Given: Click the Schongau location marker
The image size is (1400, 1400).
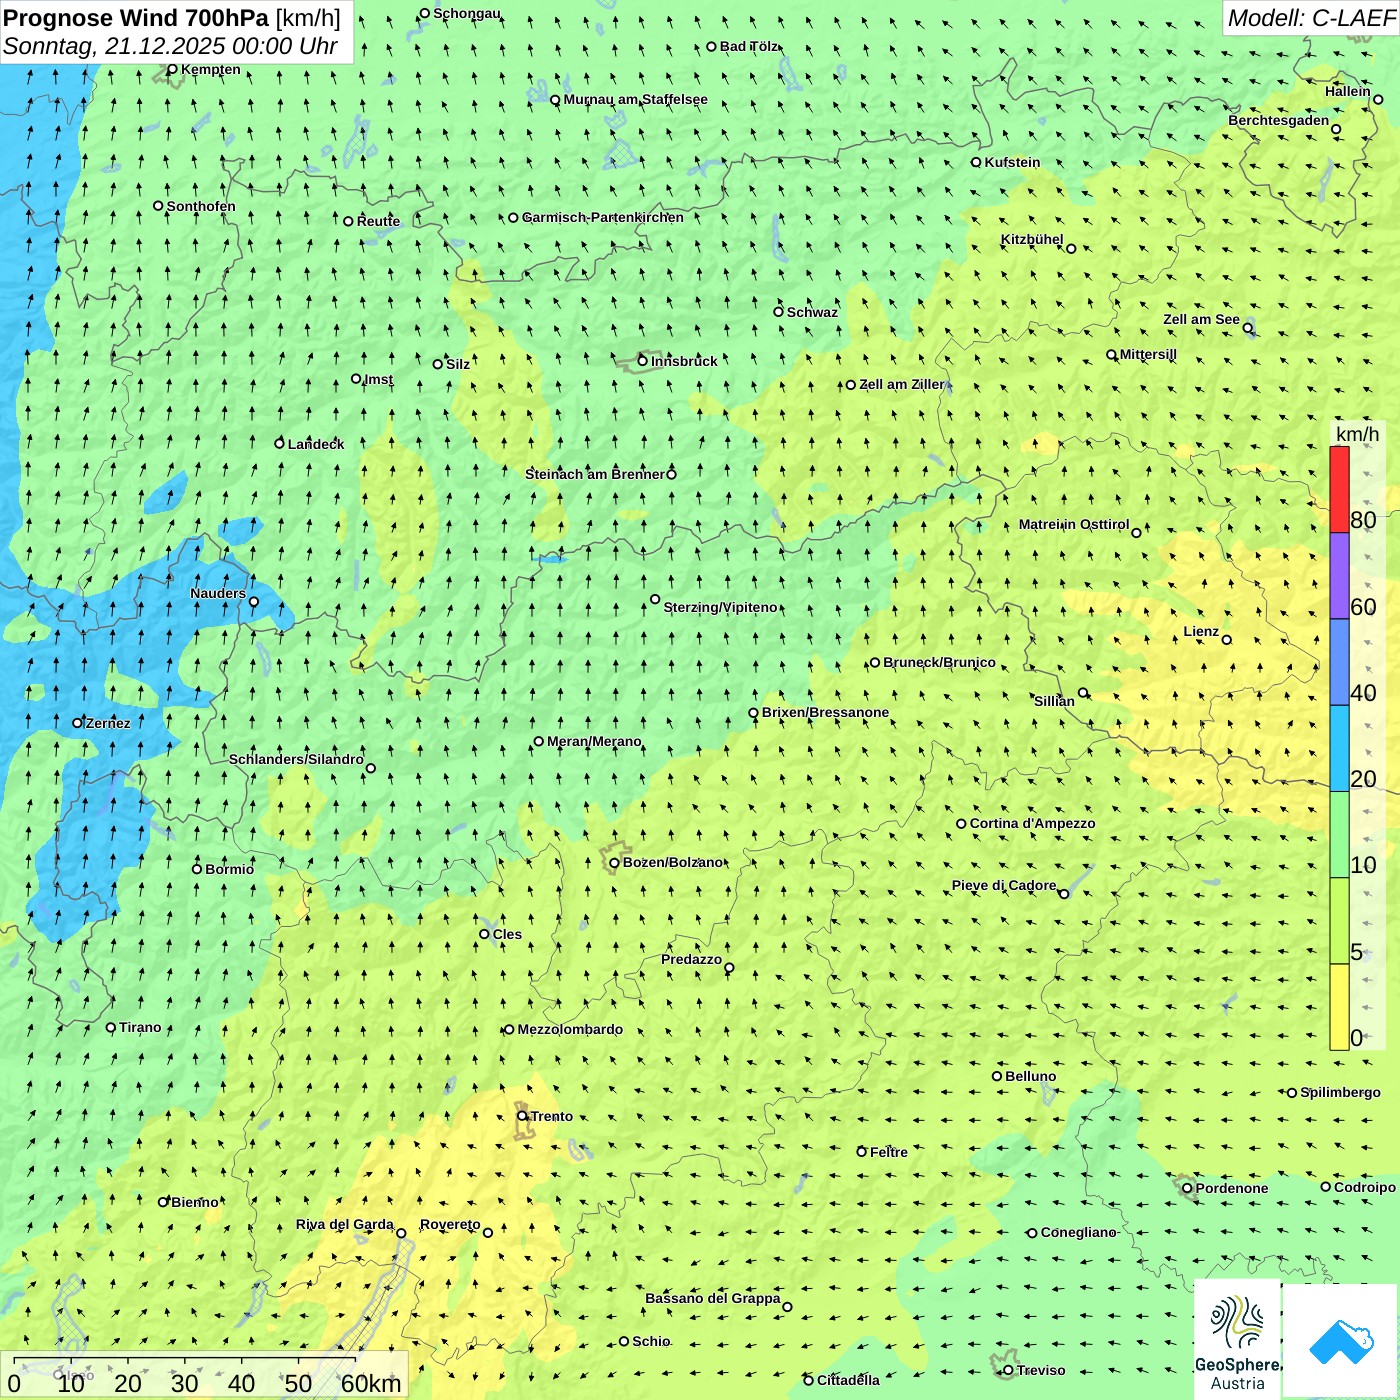Looking at the screenshot, I should pos(425,14).
